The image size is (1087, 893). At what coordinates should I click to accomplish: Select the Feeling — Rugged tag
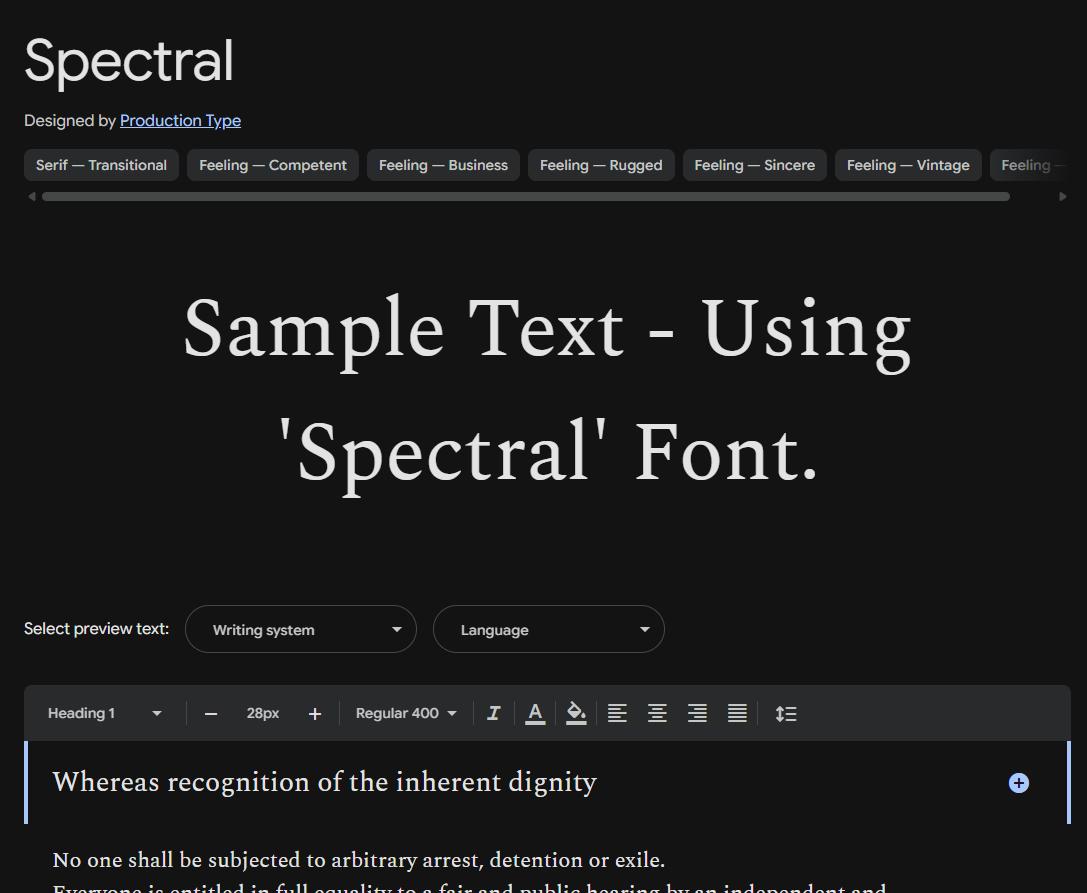tap(601, 165)
